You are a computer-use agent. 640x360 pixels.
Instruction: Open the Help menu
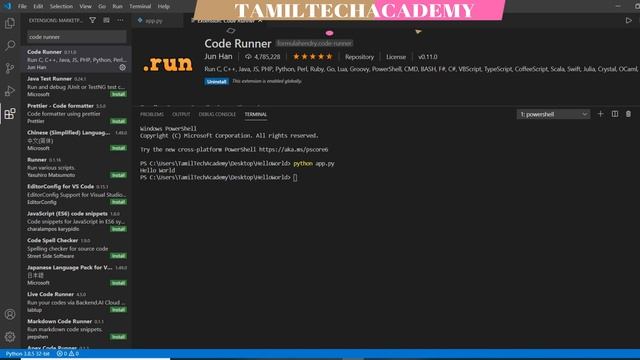(164, 7)
